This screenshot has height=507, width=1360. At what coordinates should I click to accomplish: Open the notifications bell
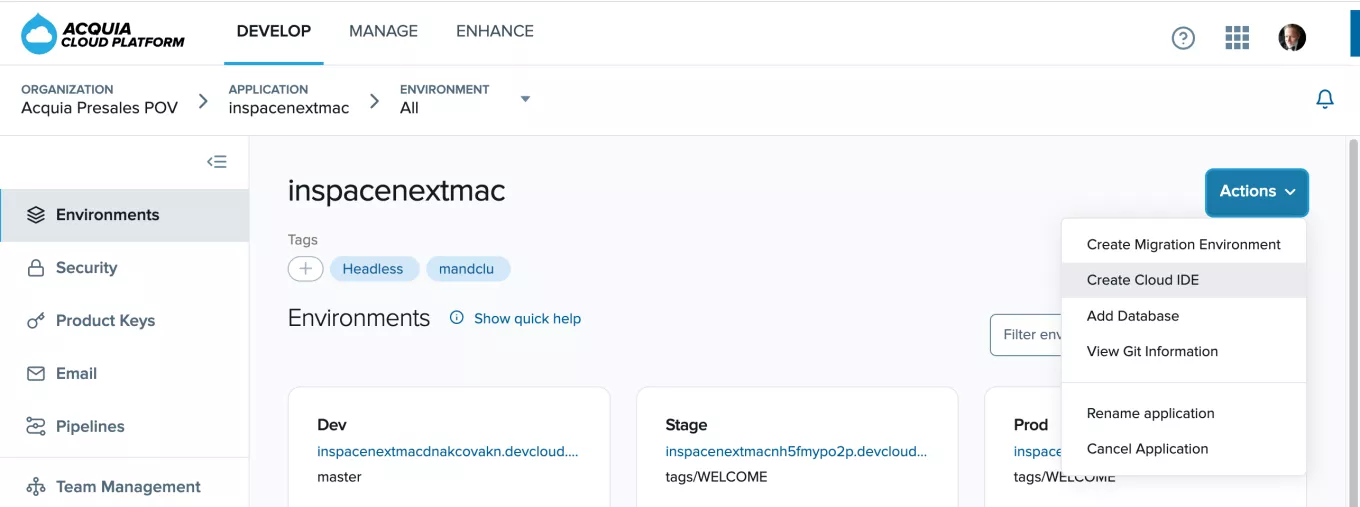1325,99
